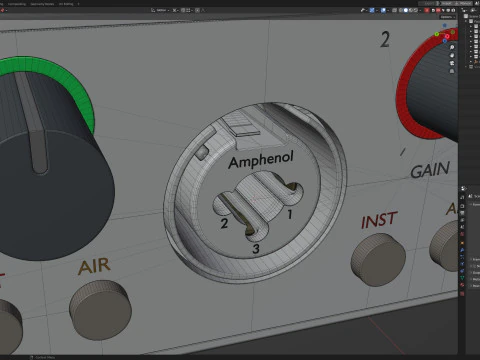Open the Scene properties tab
The image size is (480, 360).
point(462,227)
